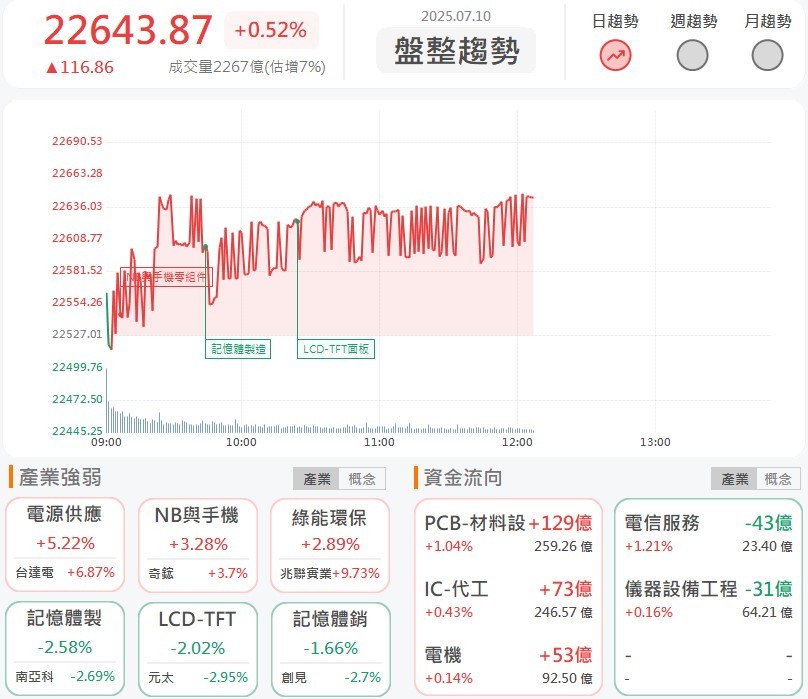
Task: Click the index value 22643.87
Action: (128, 29)
